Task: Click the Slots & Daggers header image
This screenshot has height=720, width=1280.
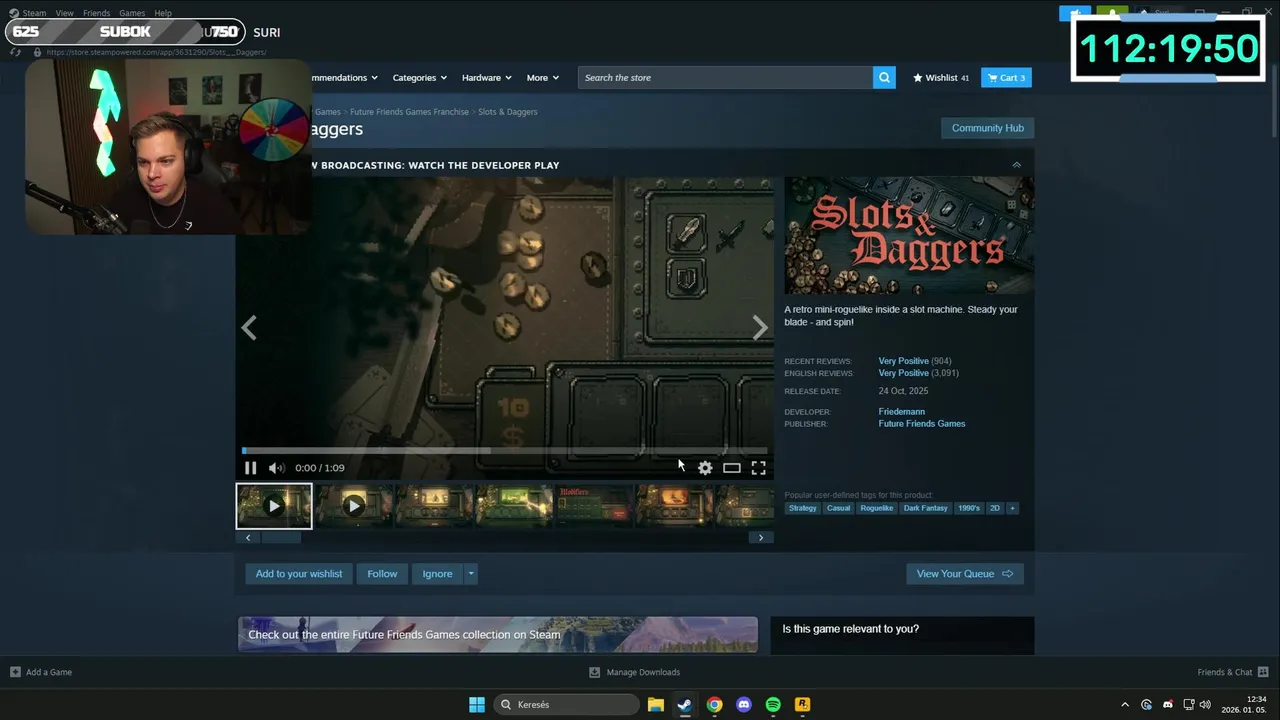Action: click(909, 236)
